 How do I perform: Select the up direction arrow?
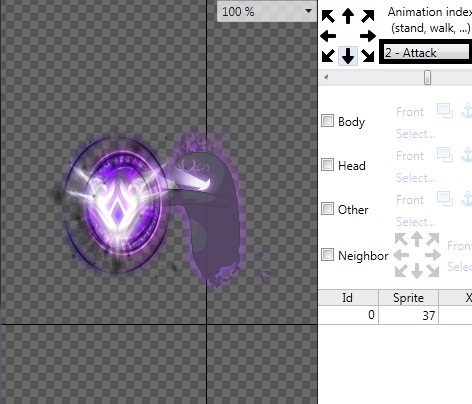pyautogui.click(x=348, y=16)
